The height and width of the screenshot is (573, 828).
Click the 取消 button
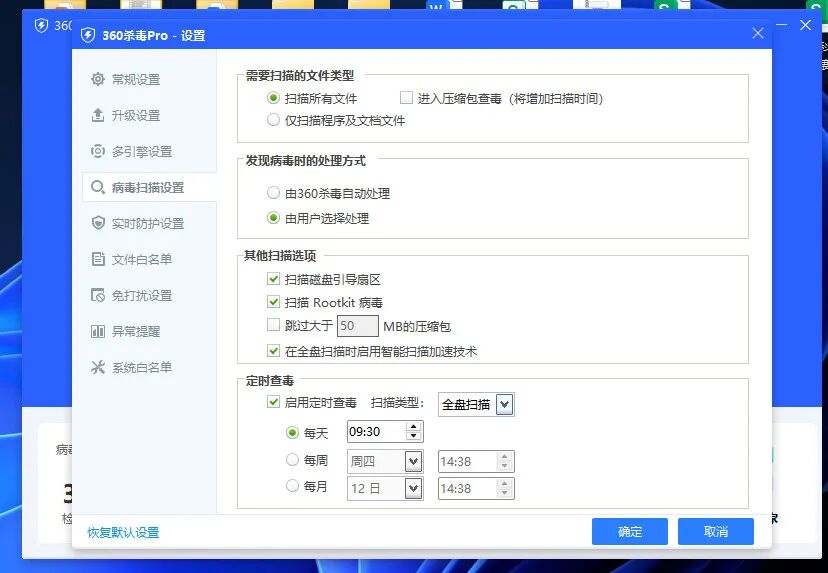(x=716, y=531)
